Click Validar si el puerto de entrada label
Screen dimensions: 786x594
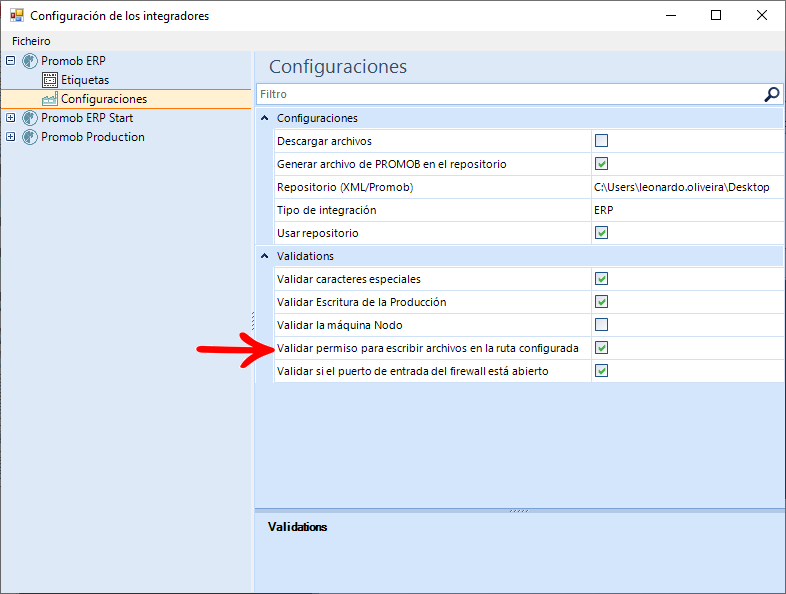pos(413,371)
